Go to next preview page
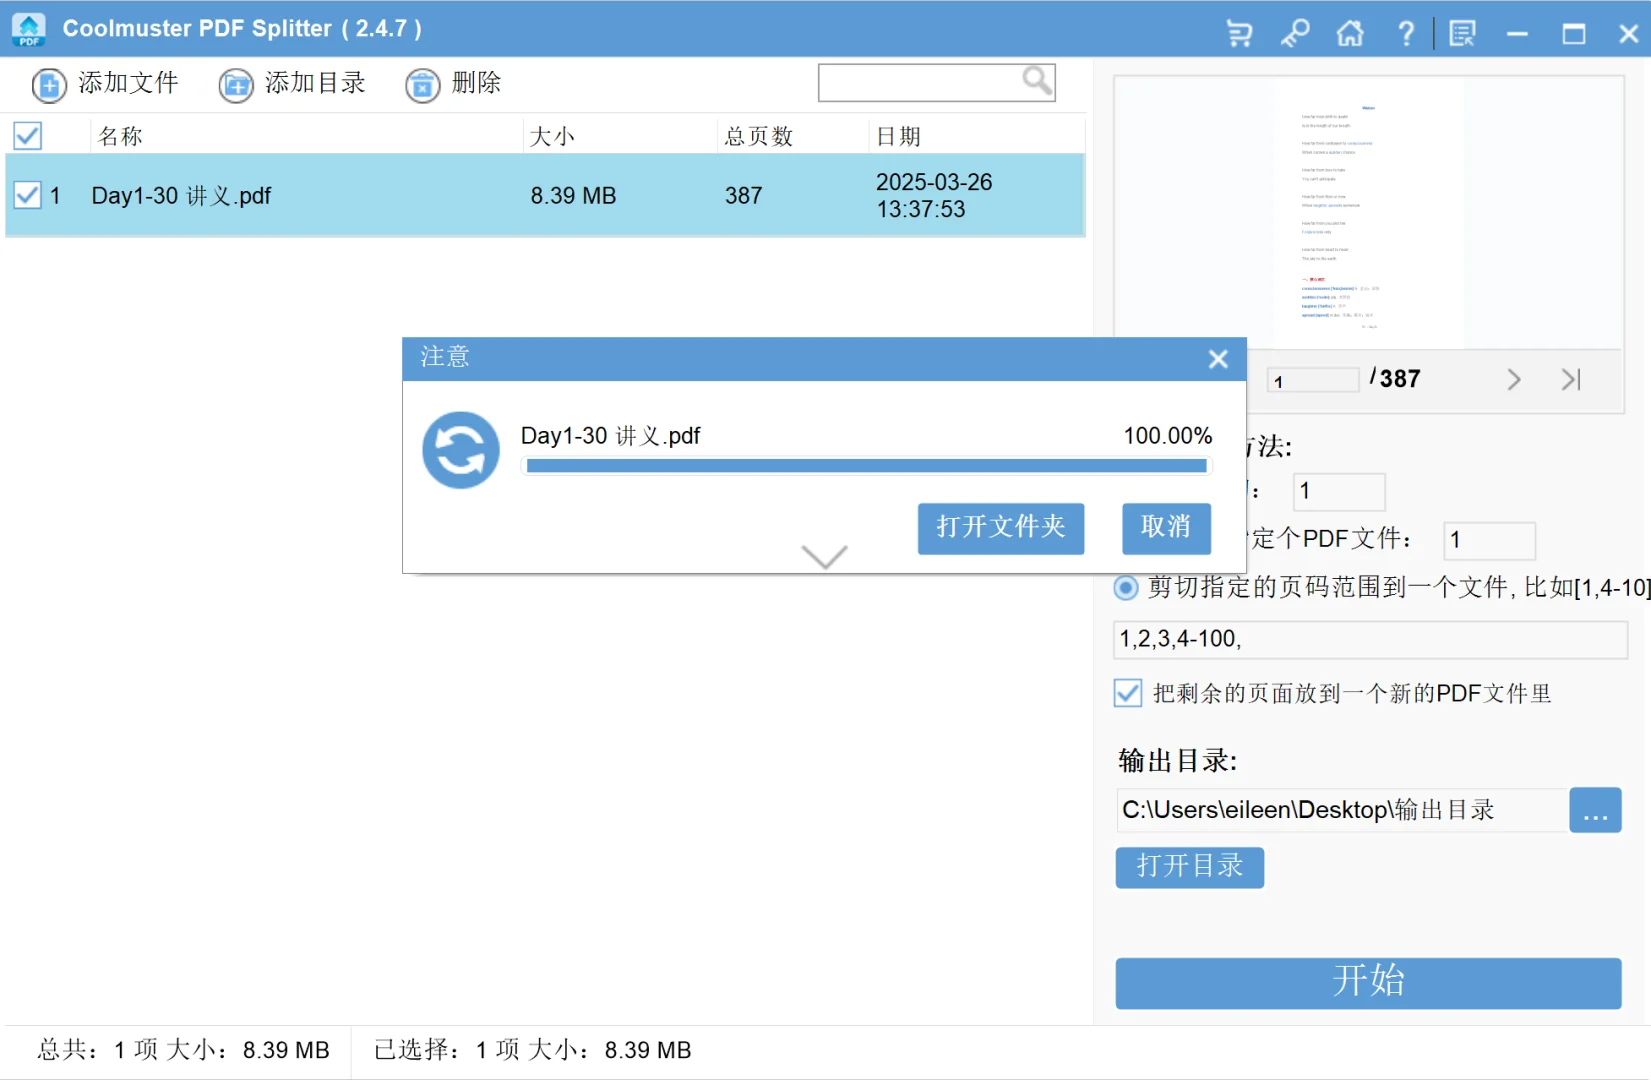The height and width of the screenshot is (1080, 1651). (x=1514, y=379)
